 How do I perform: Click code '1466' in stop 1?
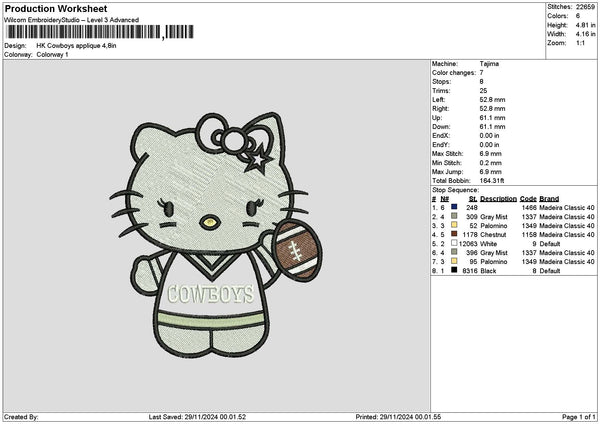click(529, 207)
